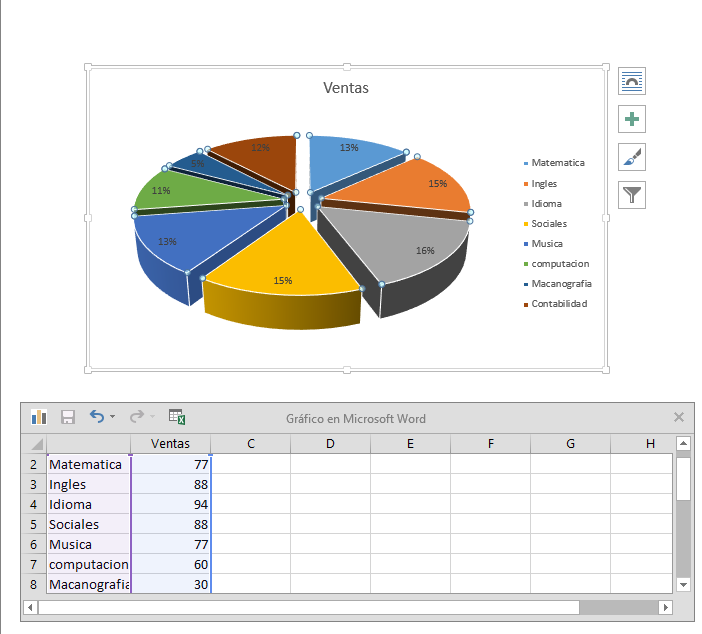Select Contabilidad legend entry

click(x=556, y=304)
